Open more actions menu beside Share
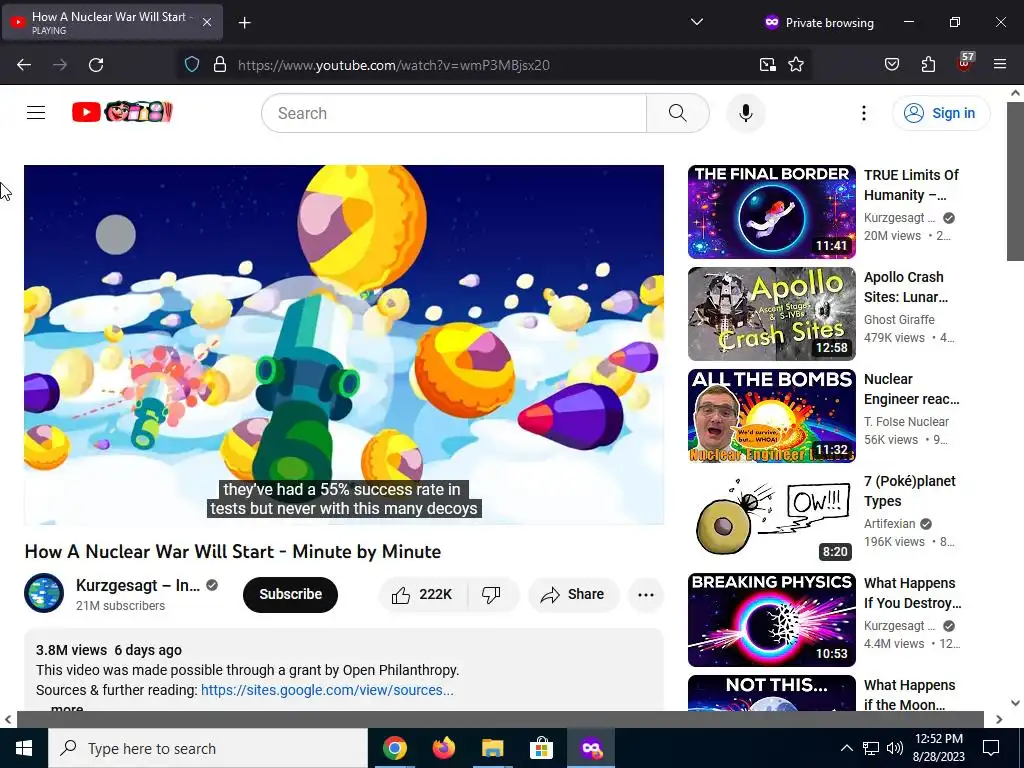The image size is (1024, 768). (x=645, y=594)
